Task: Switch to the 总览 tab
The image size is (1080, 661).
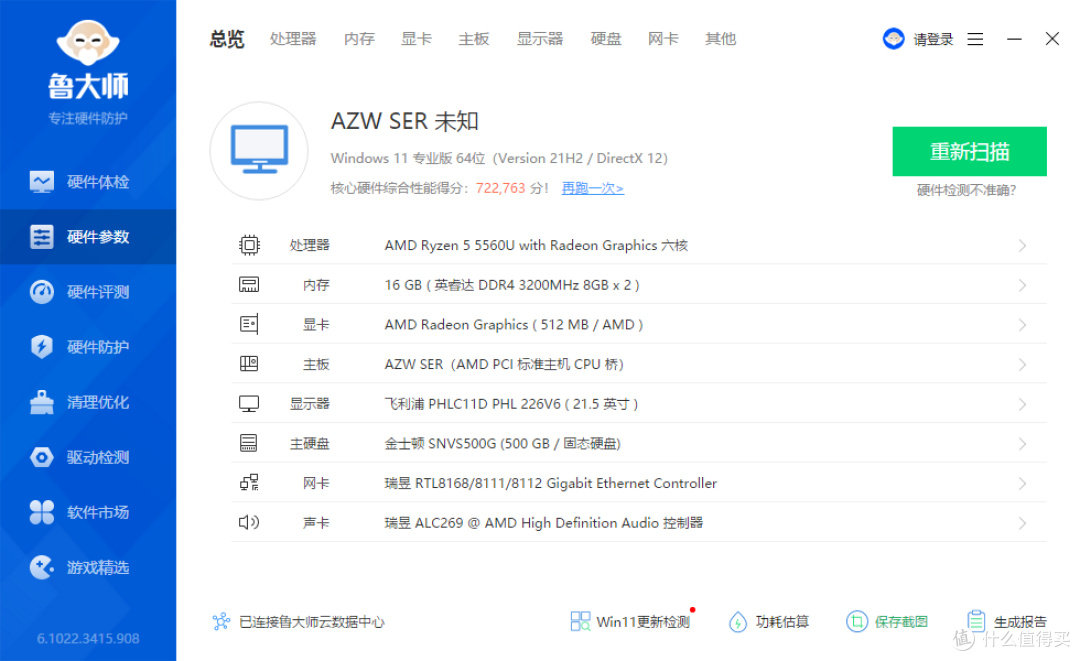Action: tap(227, 39)
